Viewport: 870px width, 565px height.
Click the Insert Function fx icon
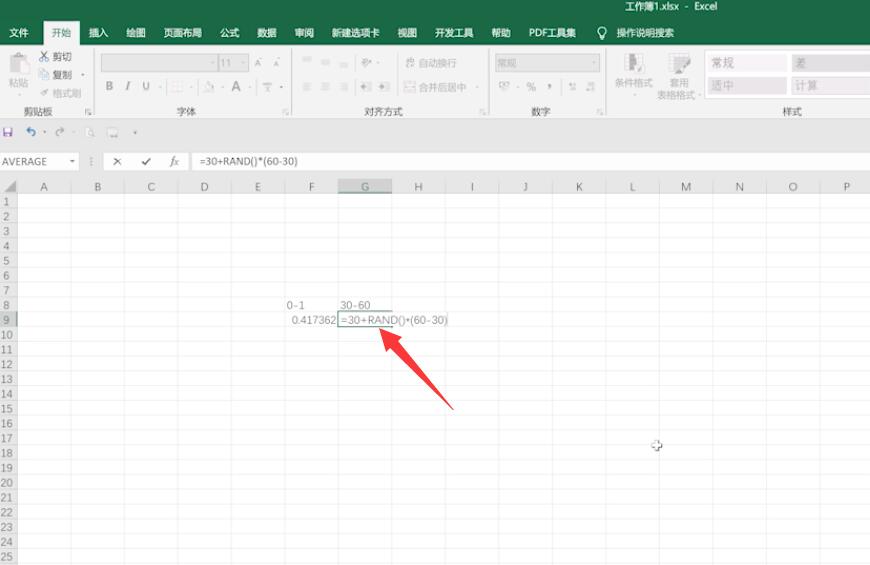174,162
